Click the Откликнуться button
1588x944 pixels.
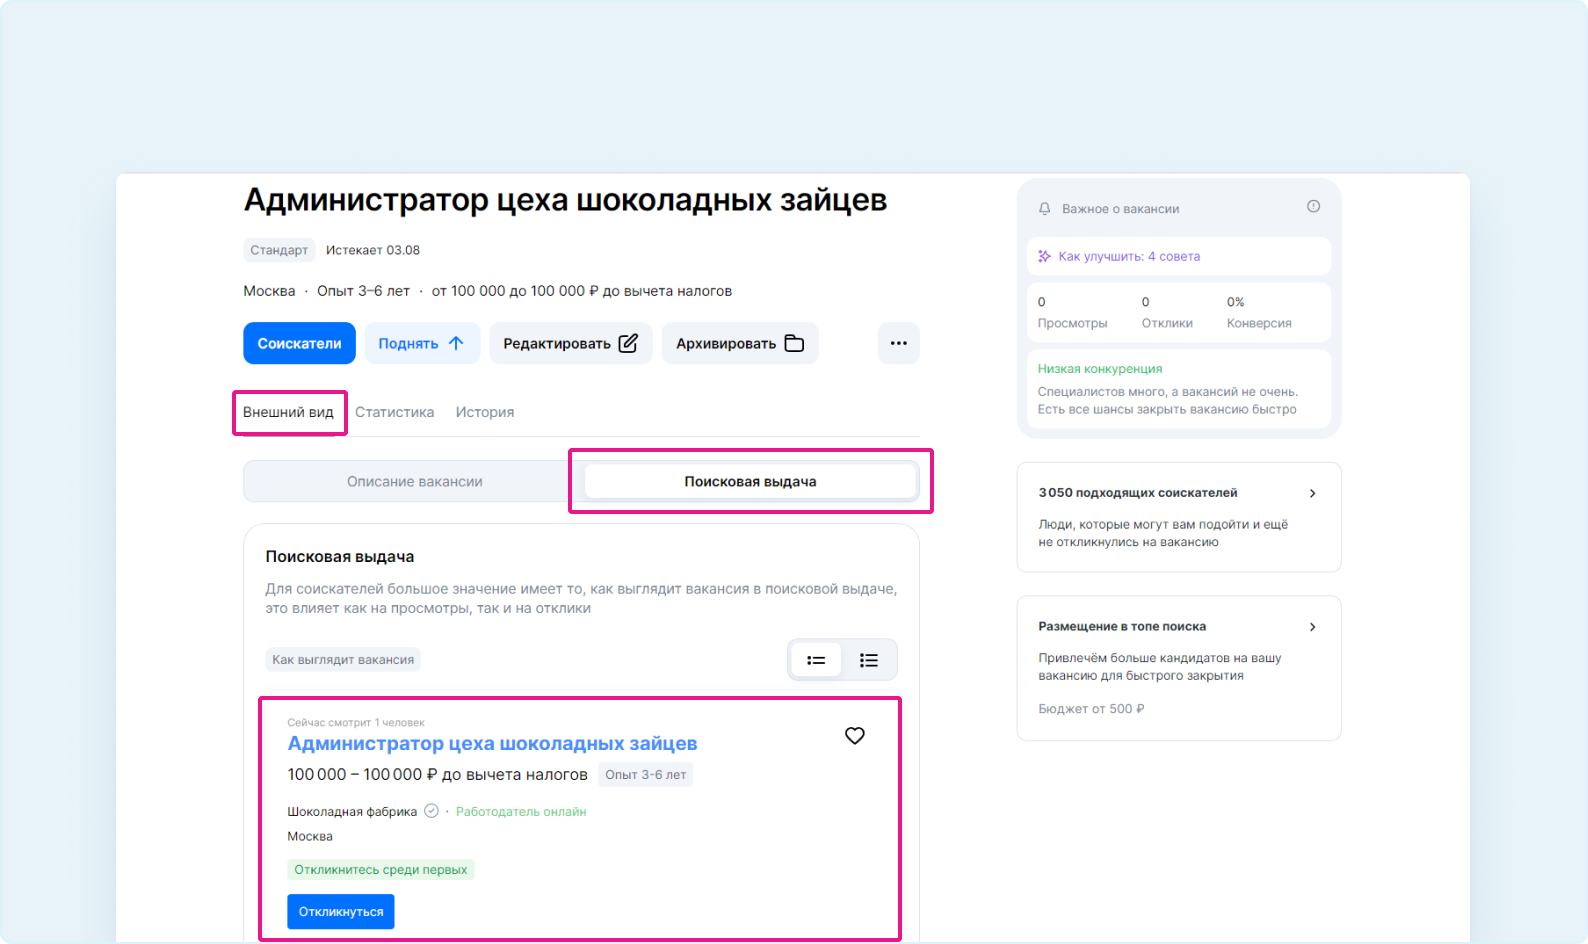(341, 912)
